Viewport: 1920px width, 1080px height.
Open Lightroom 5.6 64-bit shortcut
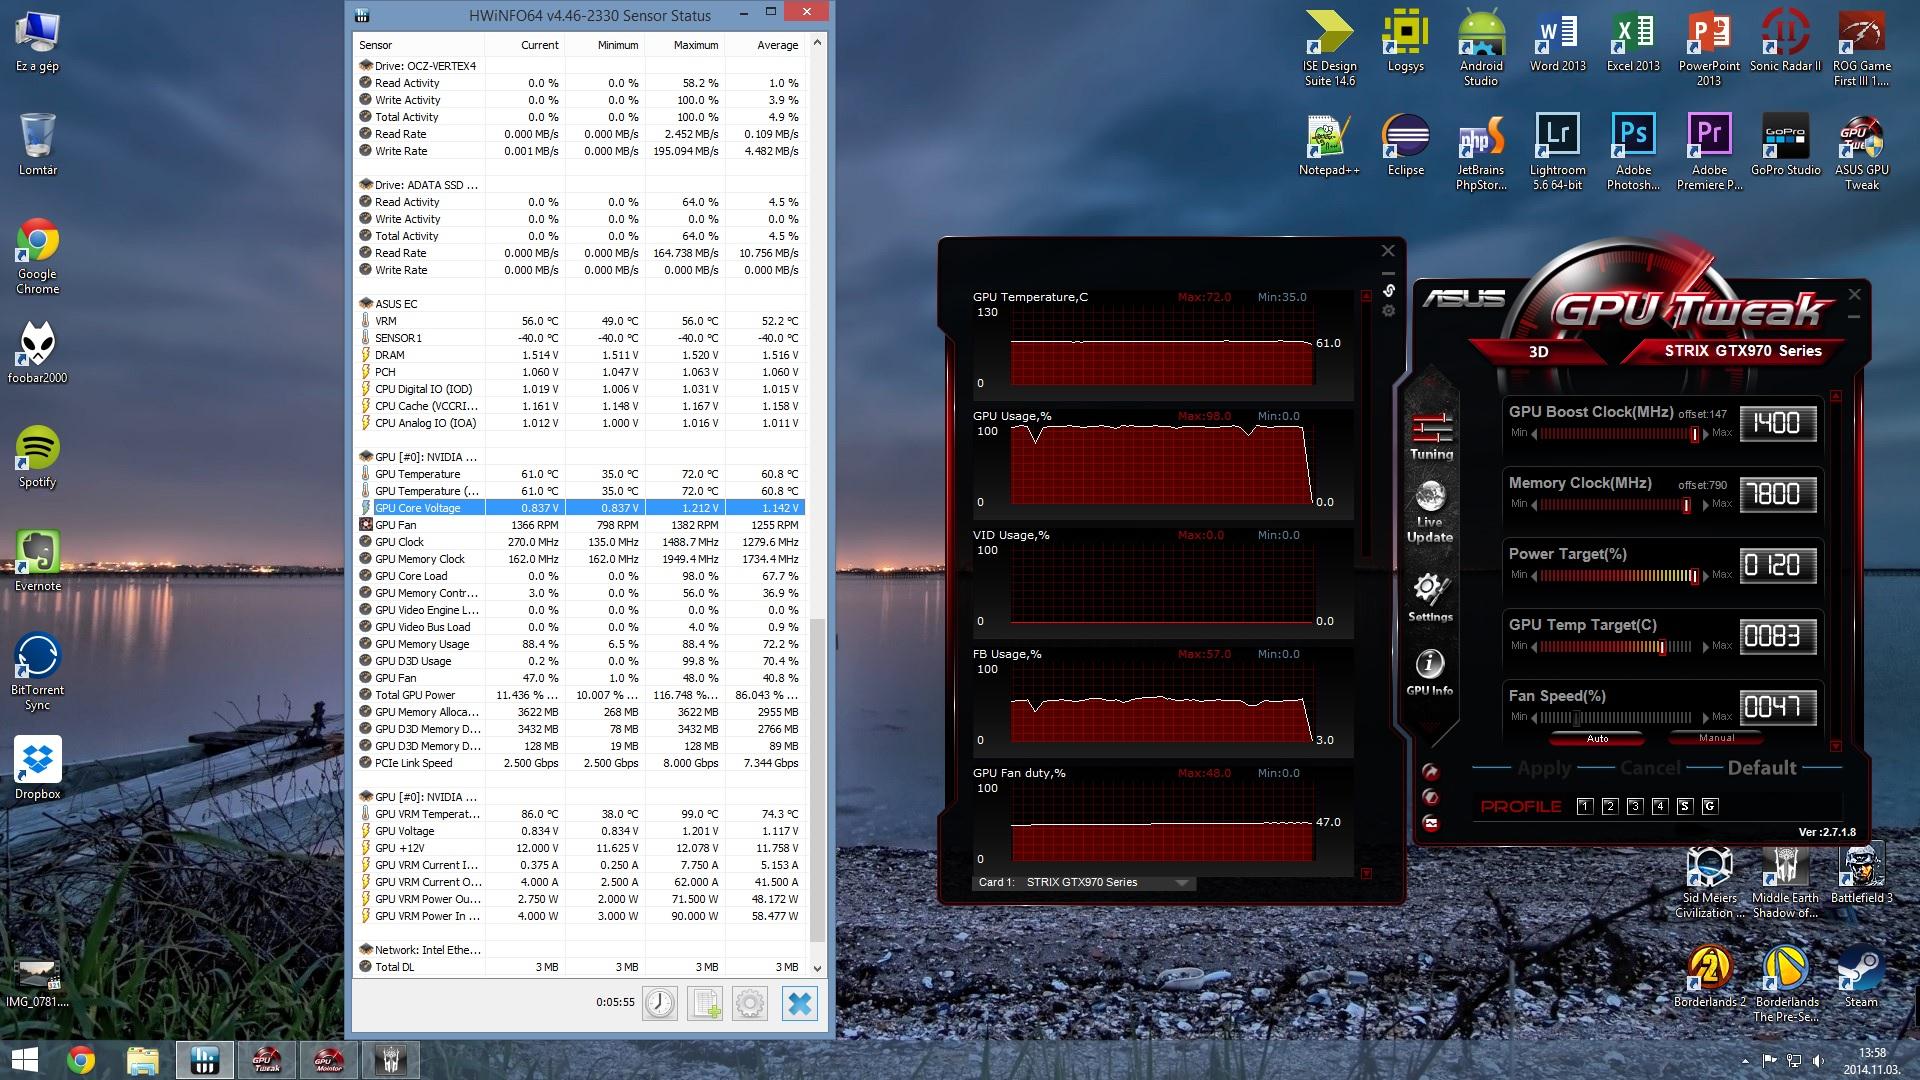[1557, 152]
